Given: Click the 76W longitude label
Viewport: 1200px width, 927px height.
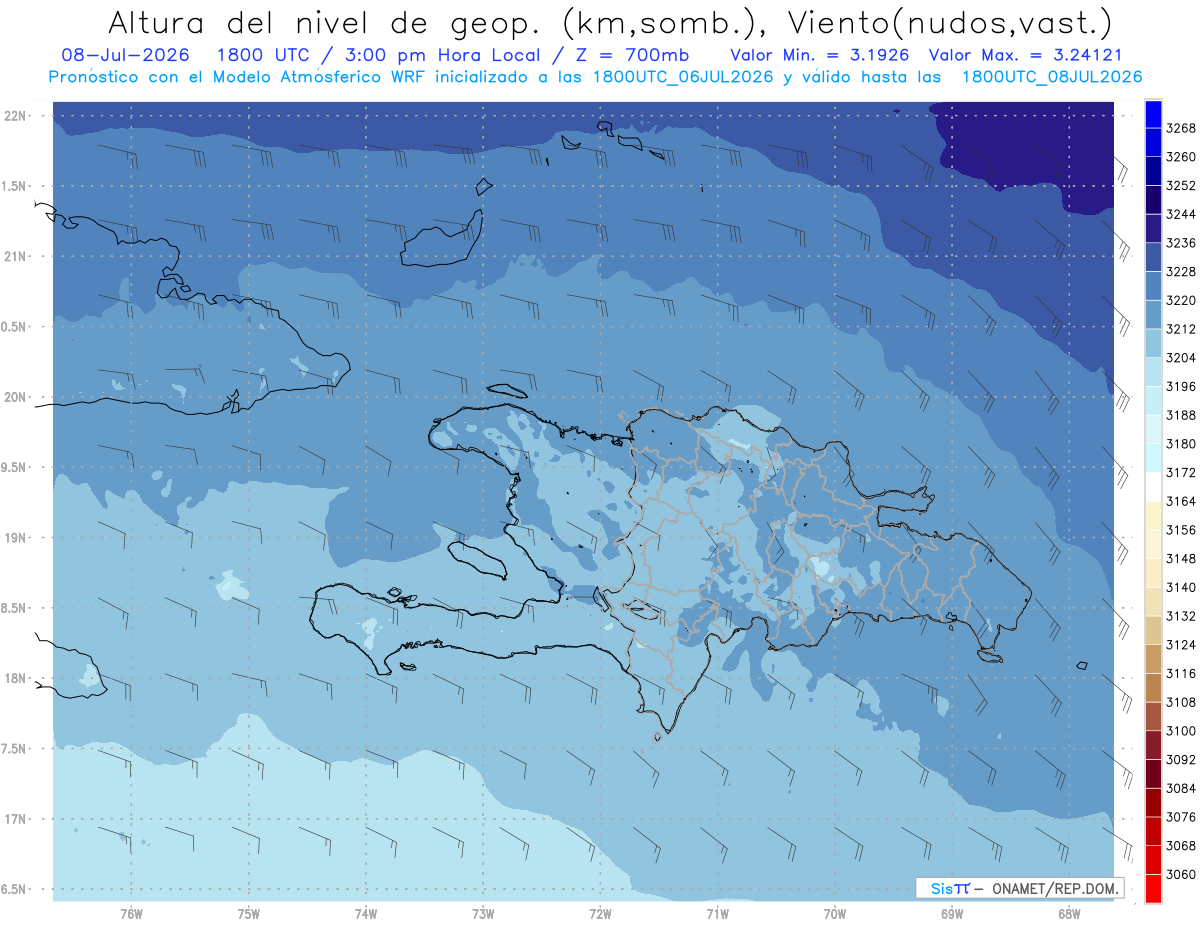Looking at the screenshot, I should [x=131, y=913].
